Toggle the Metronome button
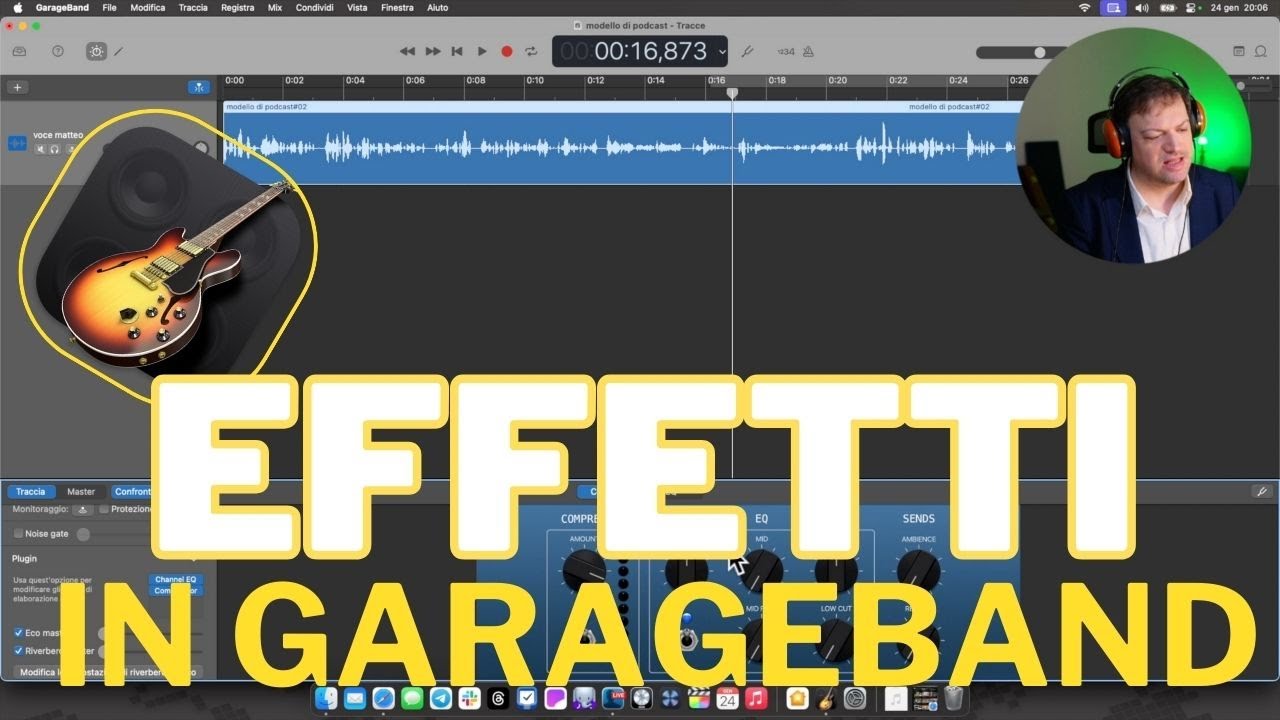This screenshot has height=720, width=1280. pos(808,51)
